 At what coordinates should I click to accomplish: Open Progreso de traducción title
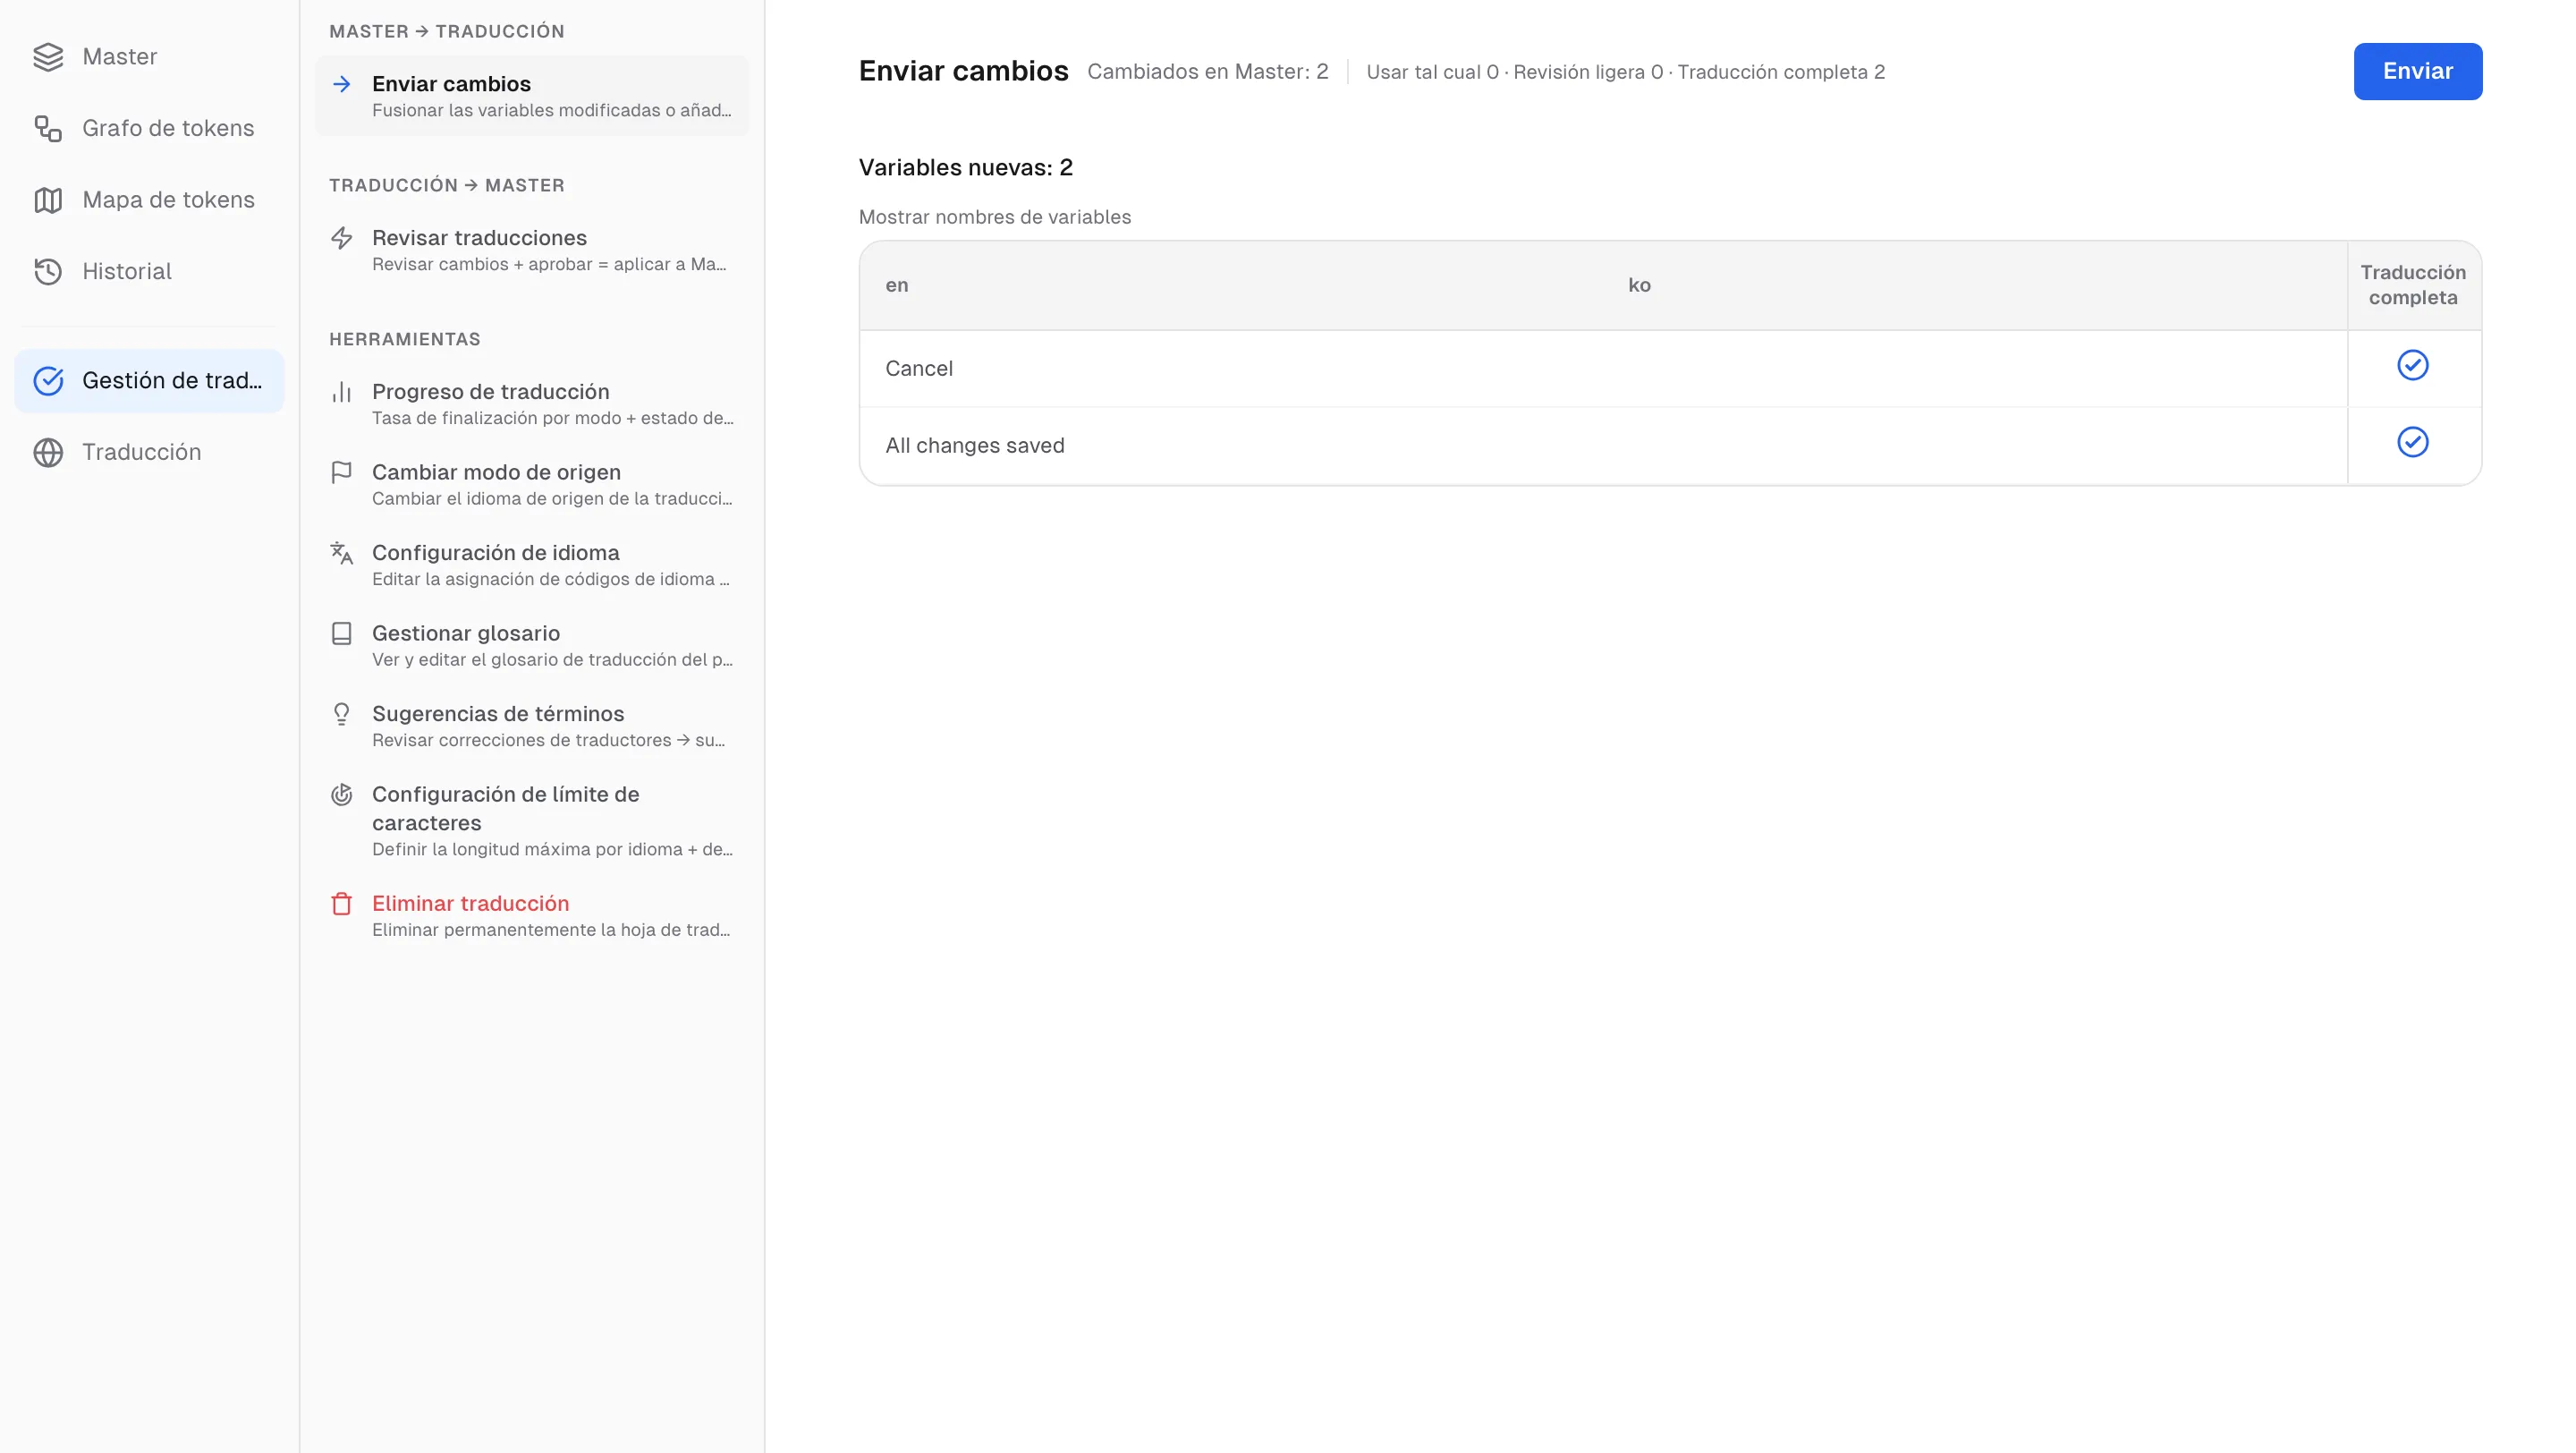[491, 392]
